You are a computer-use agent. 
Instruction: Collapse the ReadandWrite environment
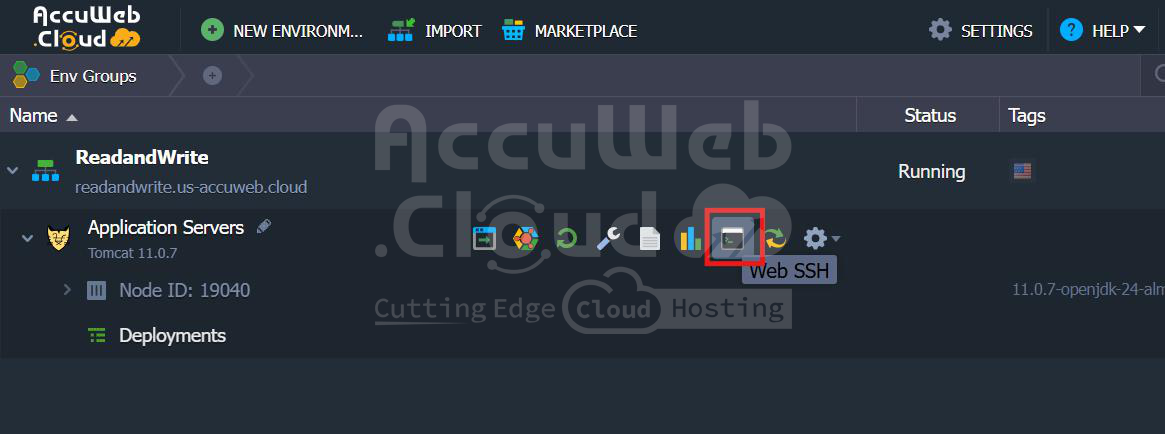[x=12, y=171]
